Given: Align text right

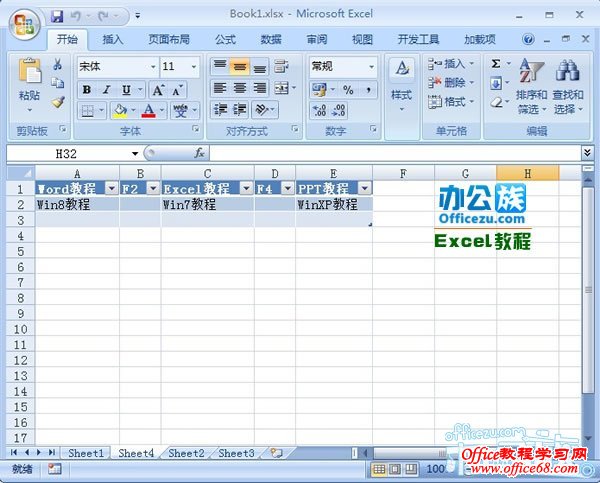Looking at the screenshot, I should (260, 88).
